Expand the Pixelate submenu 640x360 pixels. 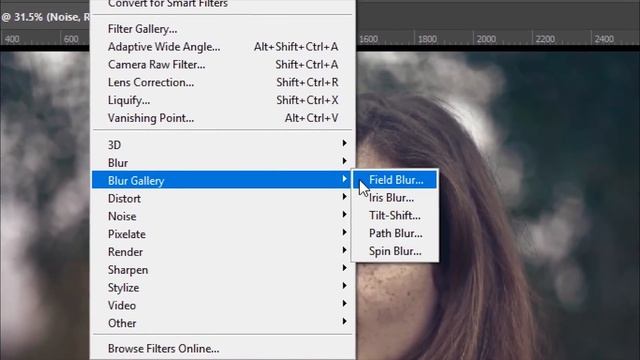coord(222,234)
